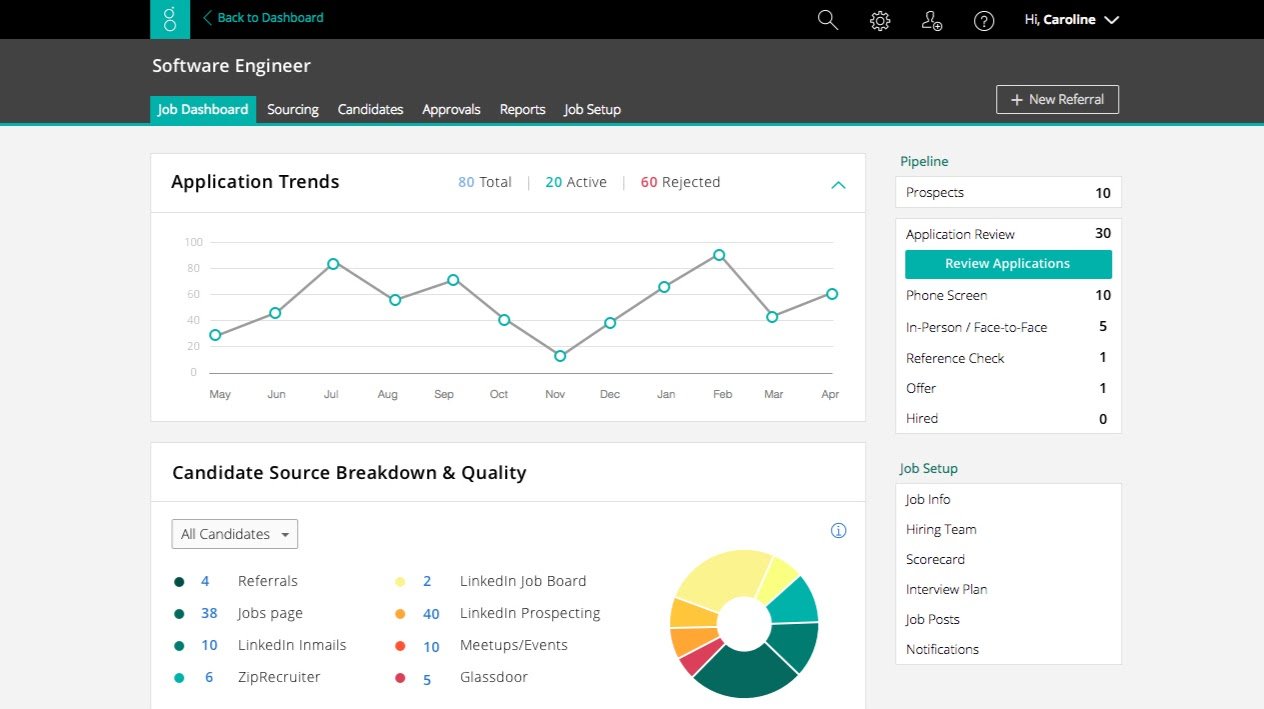Open the All Candidates dropdown
This screenshot has width=1264, height=709.
[235, 534]
